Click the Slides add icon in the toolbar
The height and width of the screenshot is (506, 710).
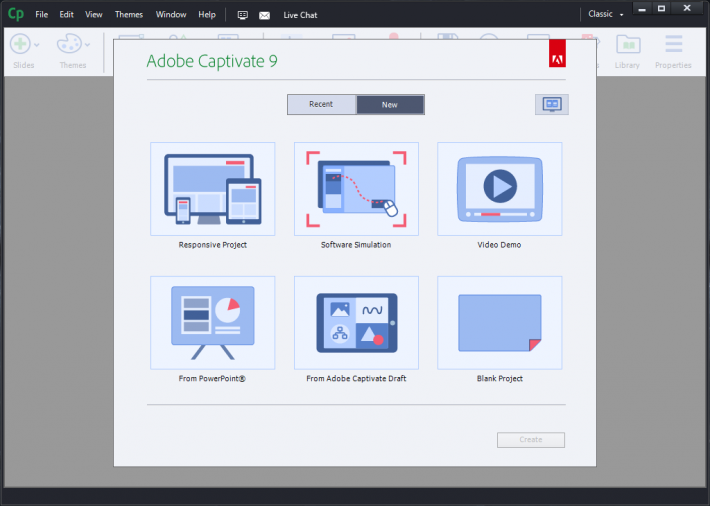click(x=20, y=44)
